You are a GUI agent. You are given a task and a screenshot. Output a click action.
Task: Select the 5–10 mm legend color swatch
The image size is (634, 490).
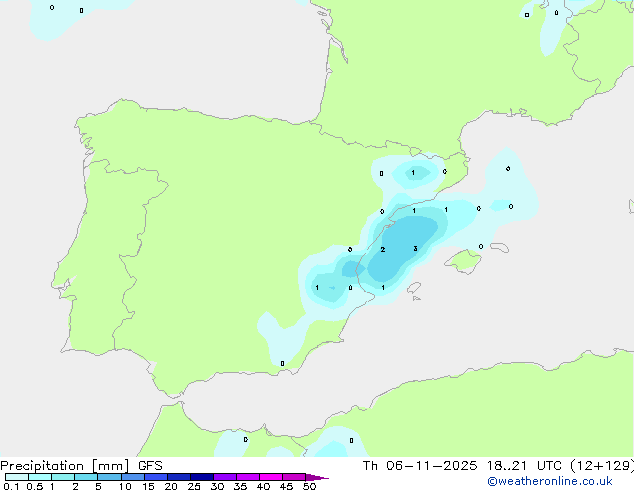pos(110,477)
